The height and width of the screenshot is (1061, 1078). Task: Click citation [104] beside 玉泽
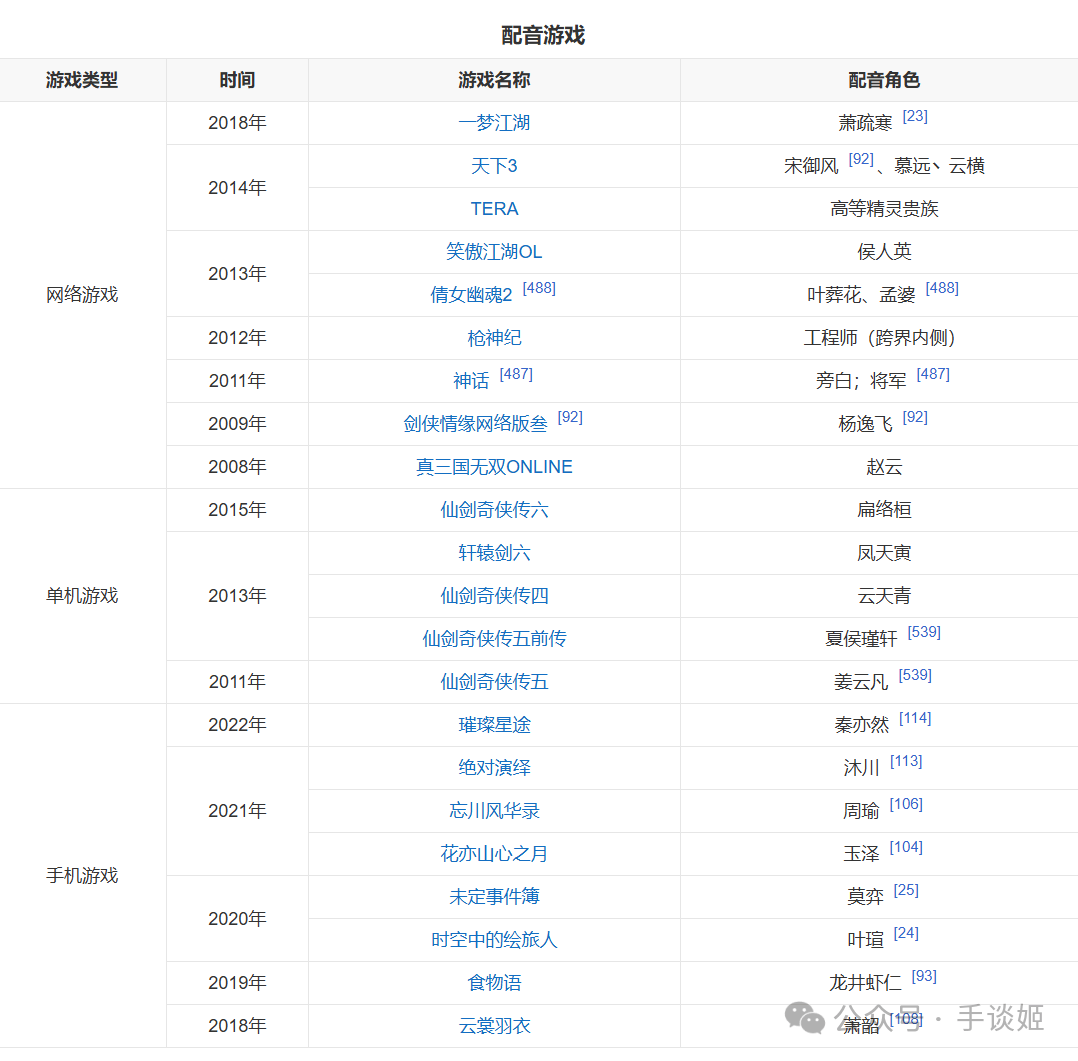click(x=906, y=847)
